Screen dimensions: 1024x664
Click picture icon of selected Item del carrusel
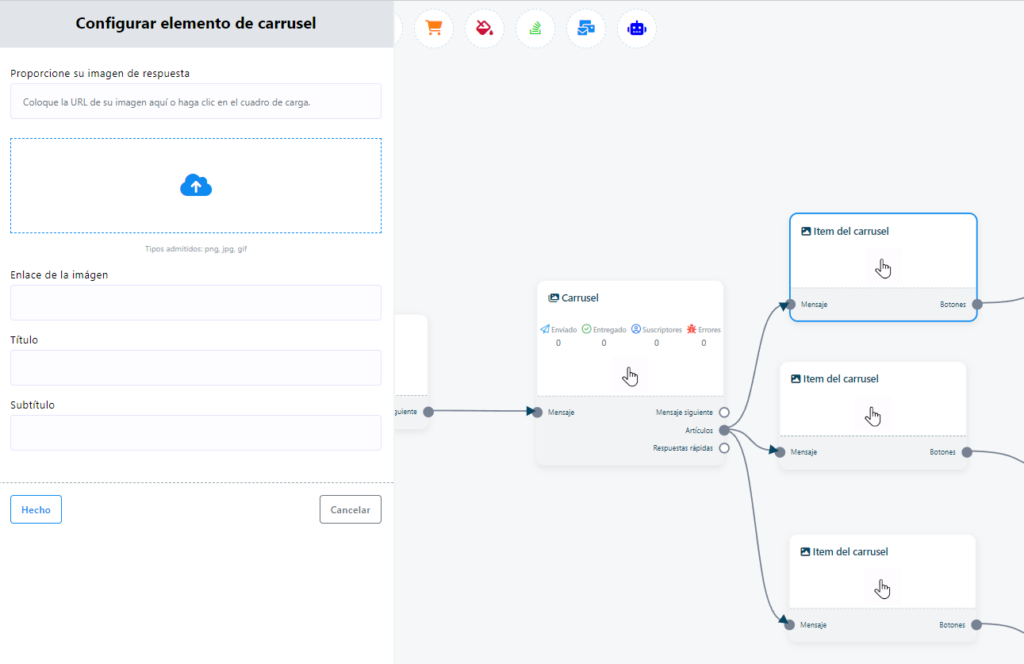(806, 231)
